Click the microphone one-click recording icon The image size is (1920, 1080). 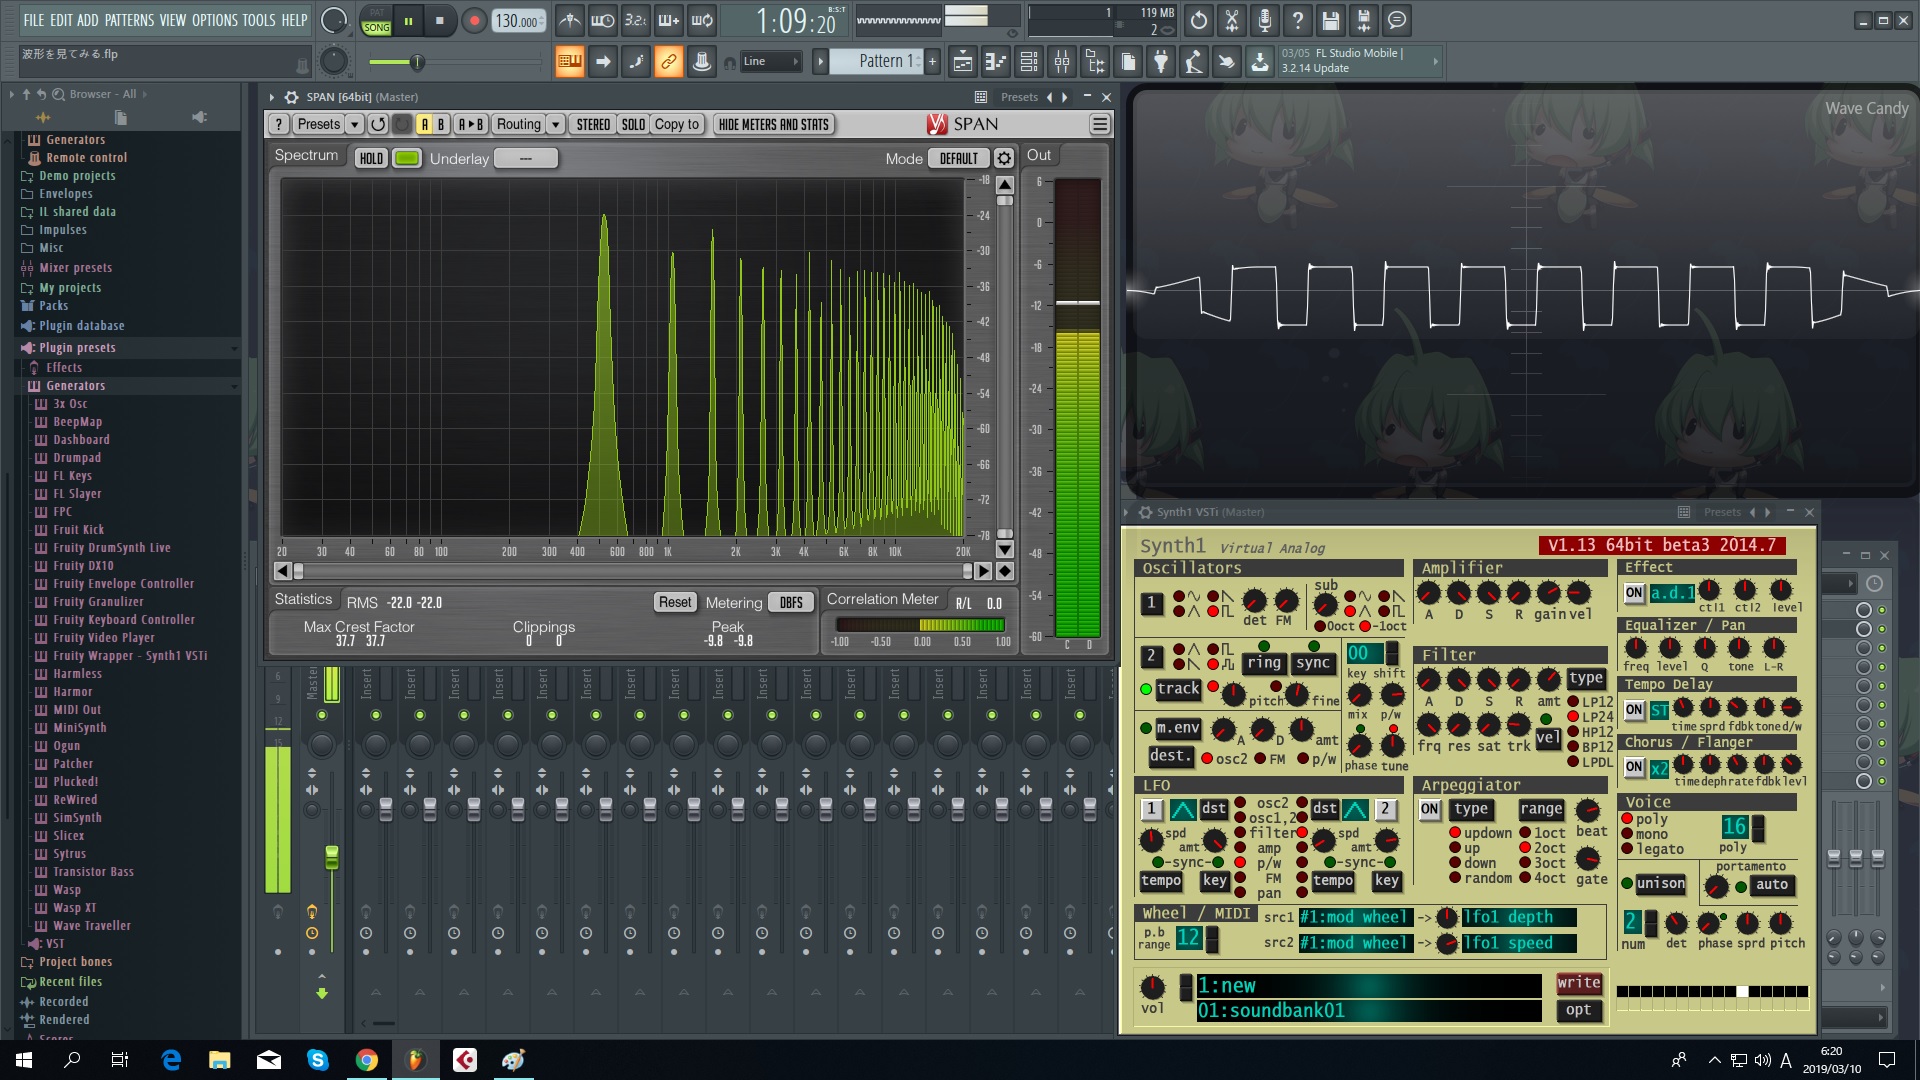[x=1265, y=20]
